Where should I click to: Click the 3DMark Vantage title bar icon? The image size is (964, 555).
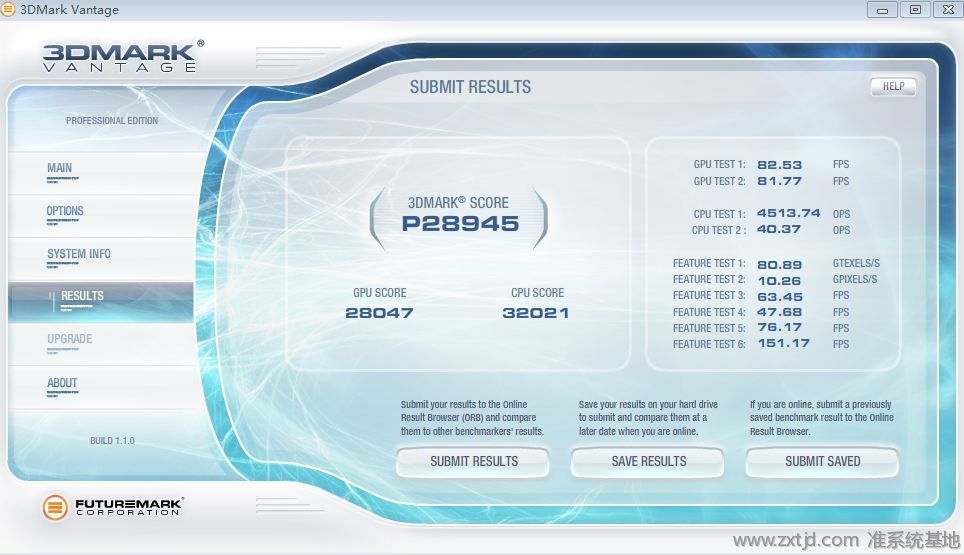(9, 10)
